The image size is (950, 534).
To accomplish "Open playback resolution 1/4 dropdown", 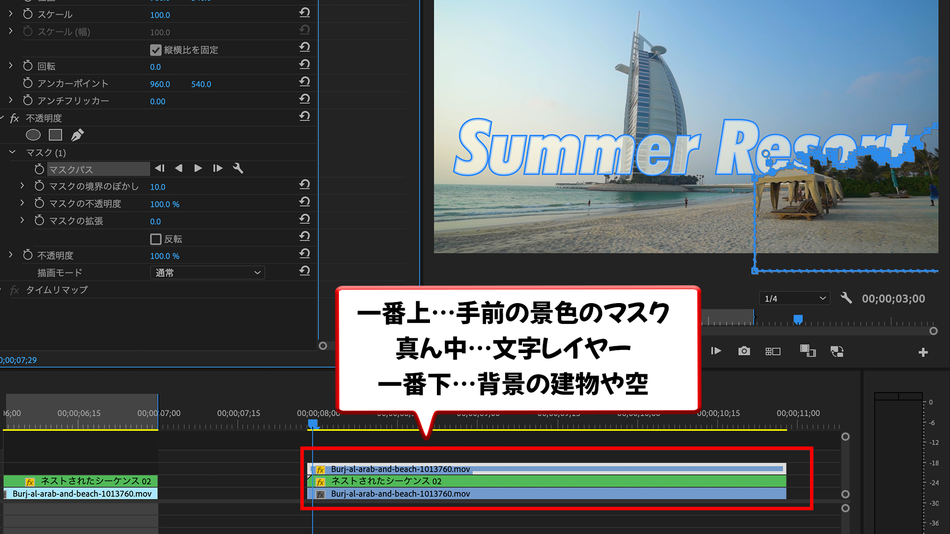I will coord(795,298).
